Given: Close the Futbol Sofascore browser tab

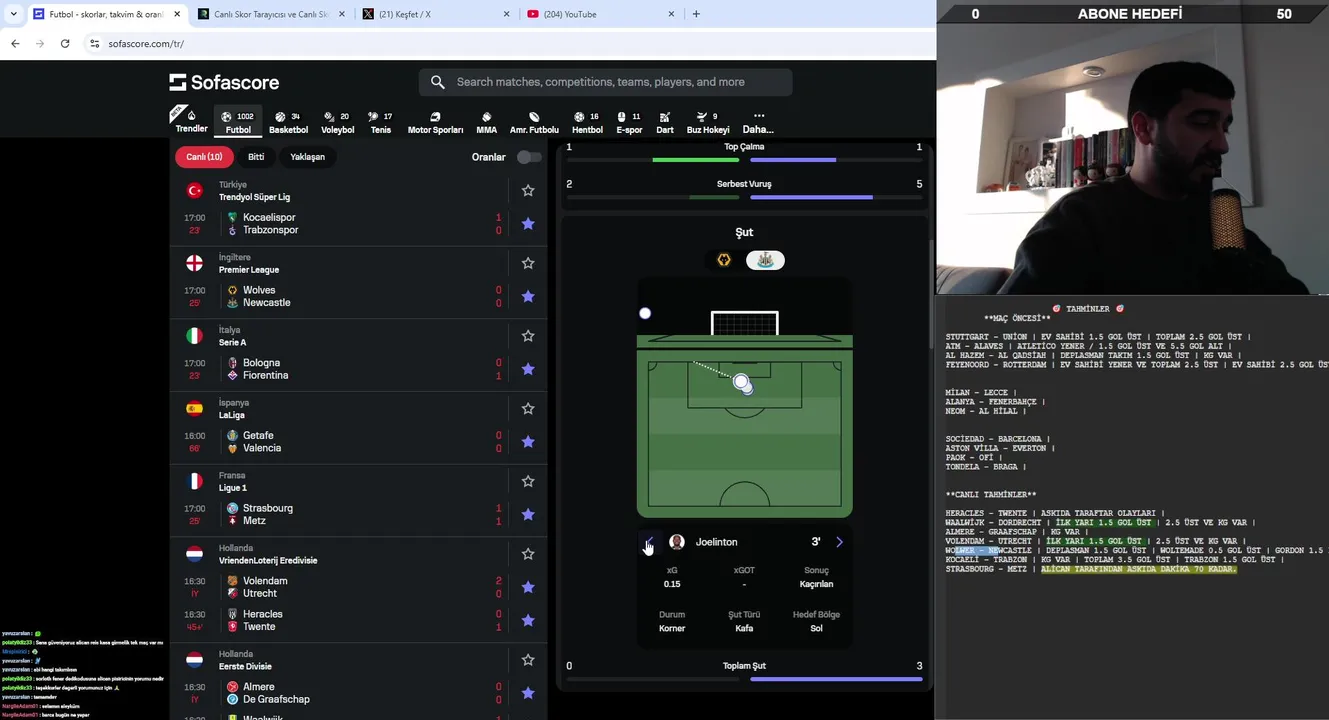Looking at the screenshot, I should click(177, 14).
